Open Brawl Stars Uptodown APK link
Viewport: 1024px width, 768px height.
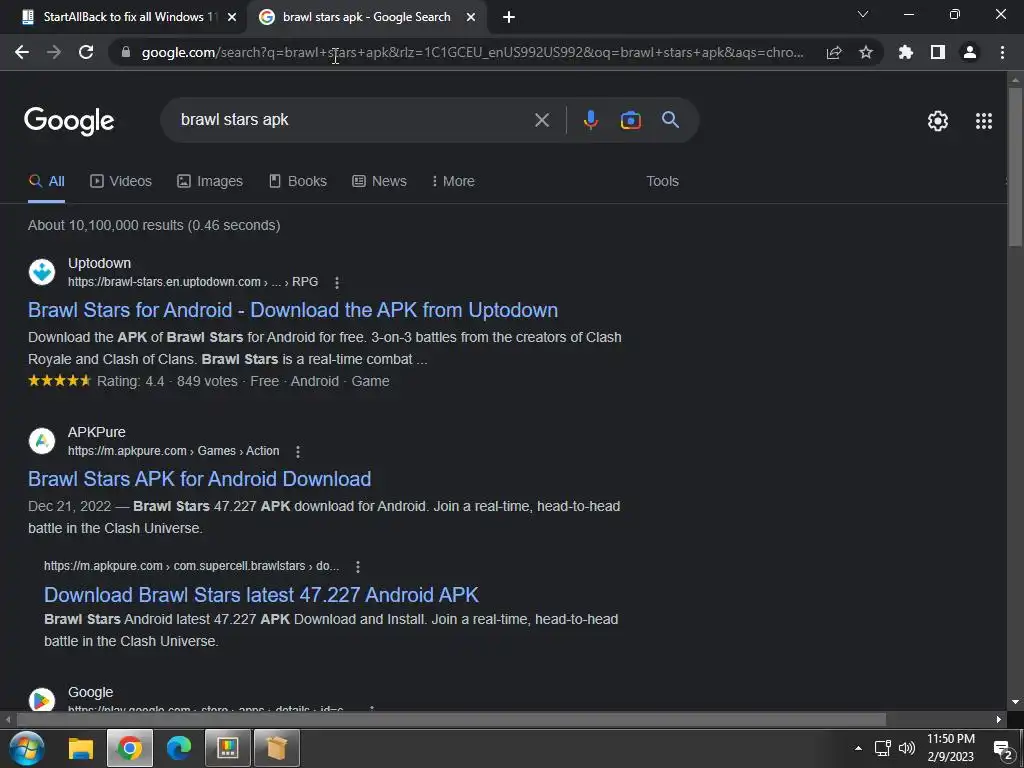click(293, 310)
